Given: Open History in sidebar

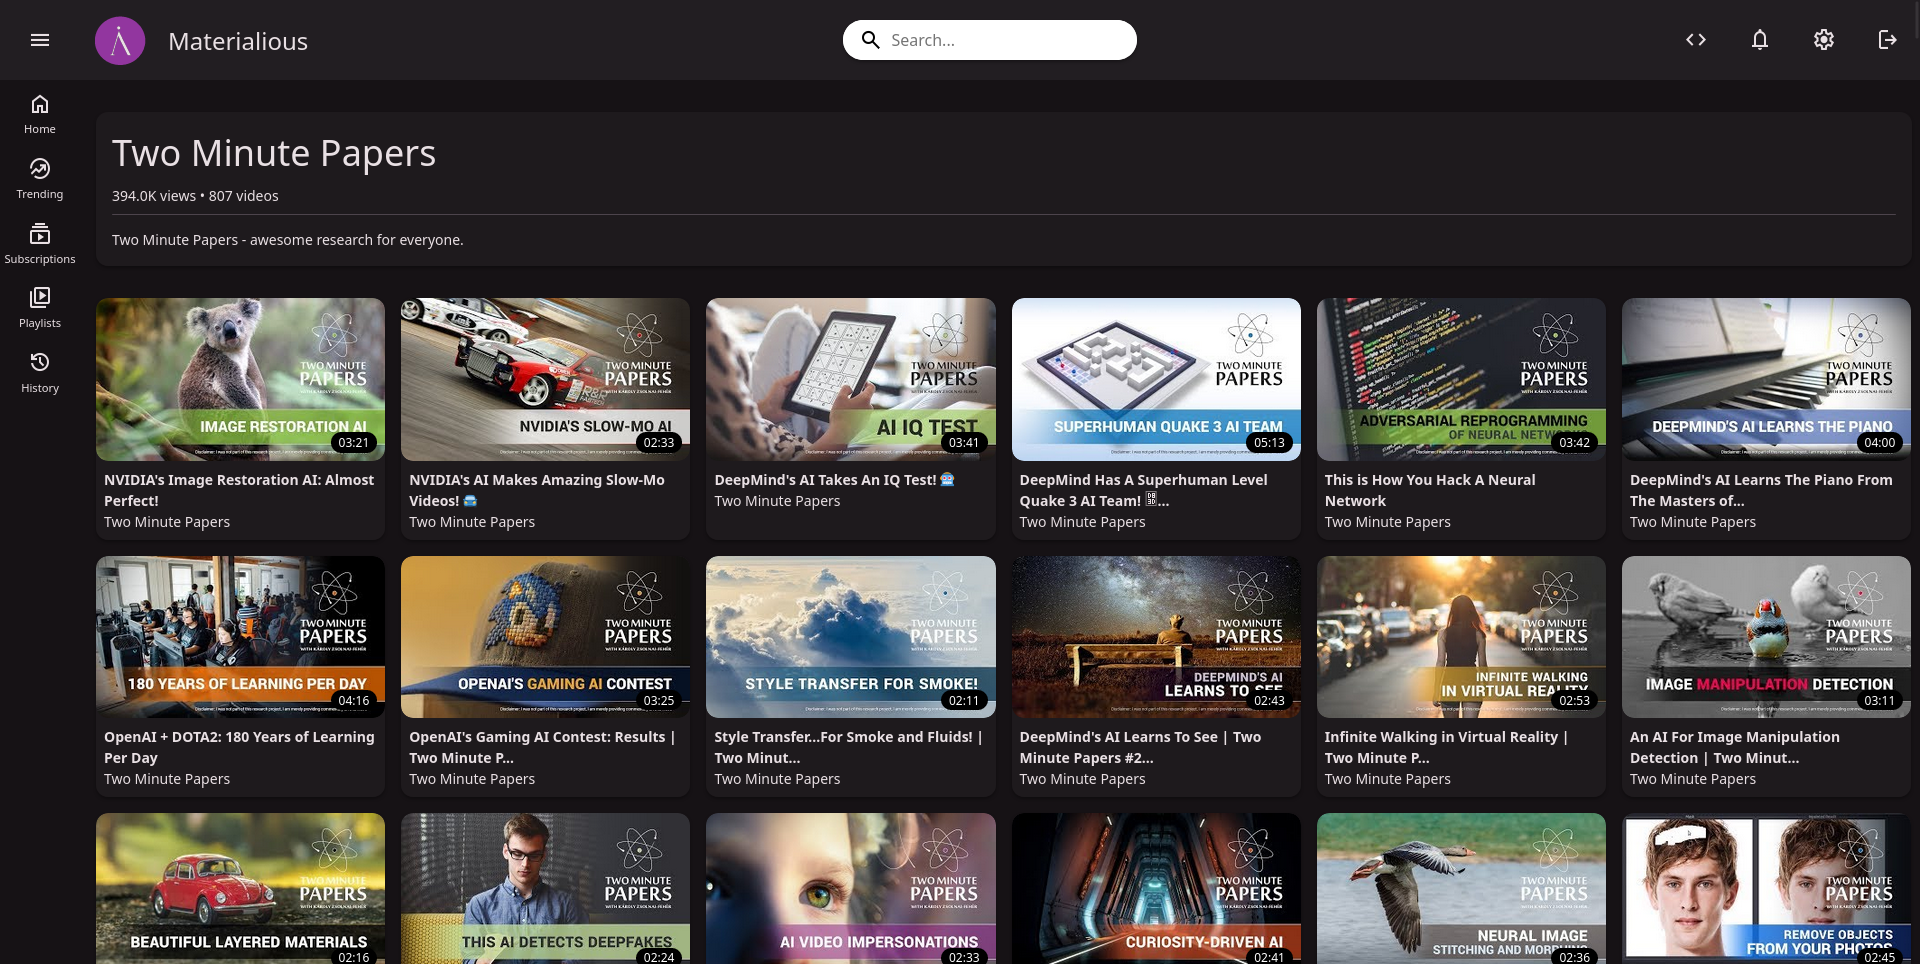Looking at the screenshot, I should tap(40, 373).
